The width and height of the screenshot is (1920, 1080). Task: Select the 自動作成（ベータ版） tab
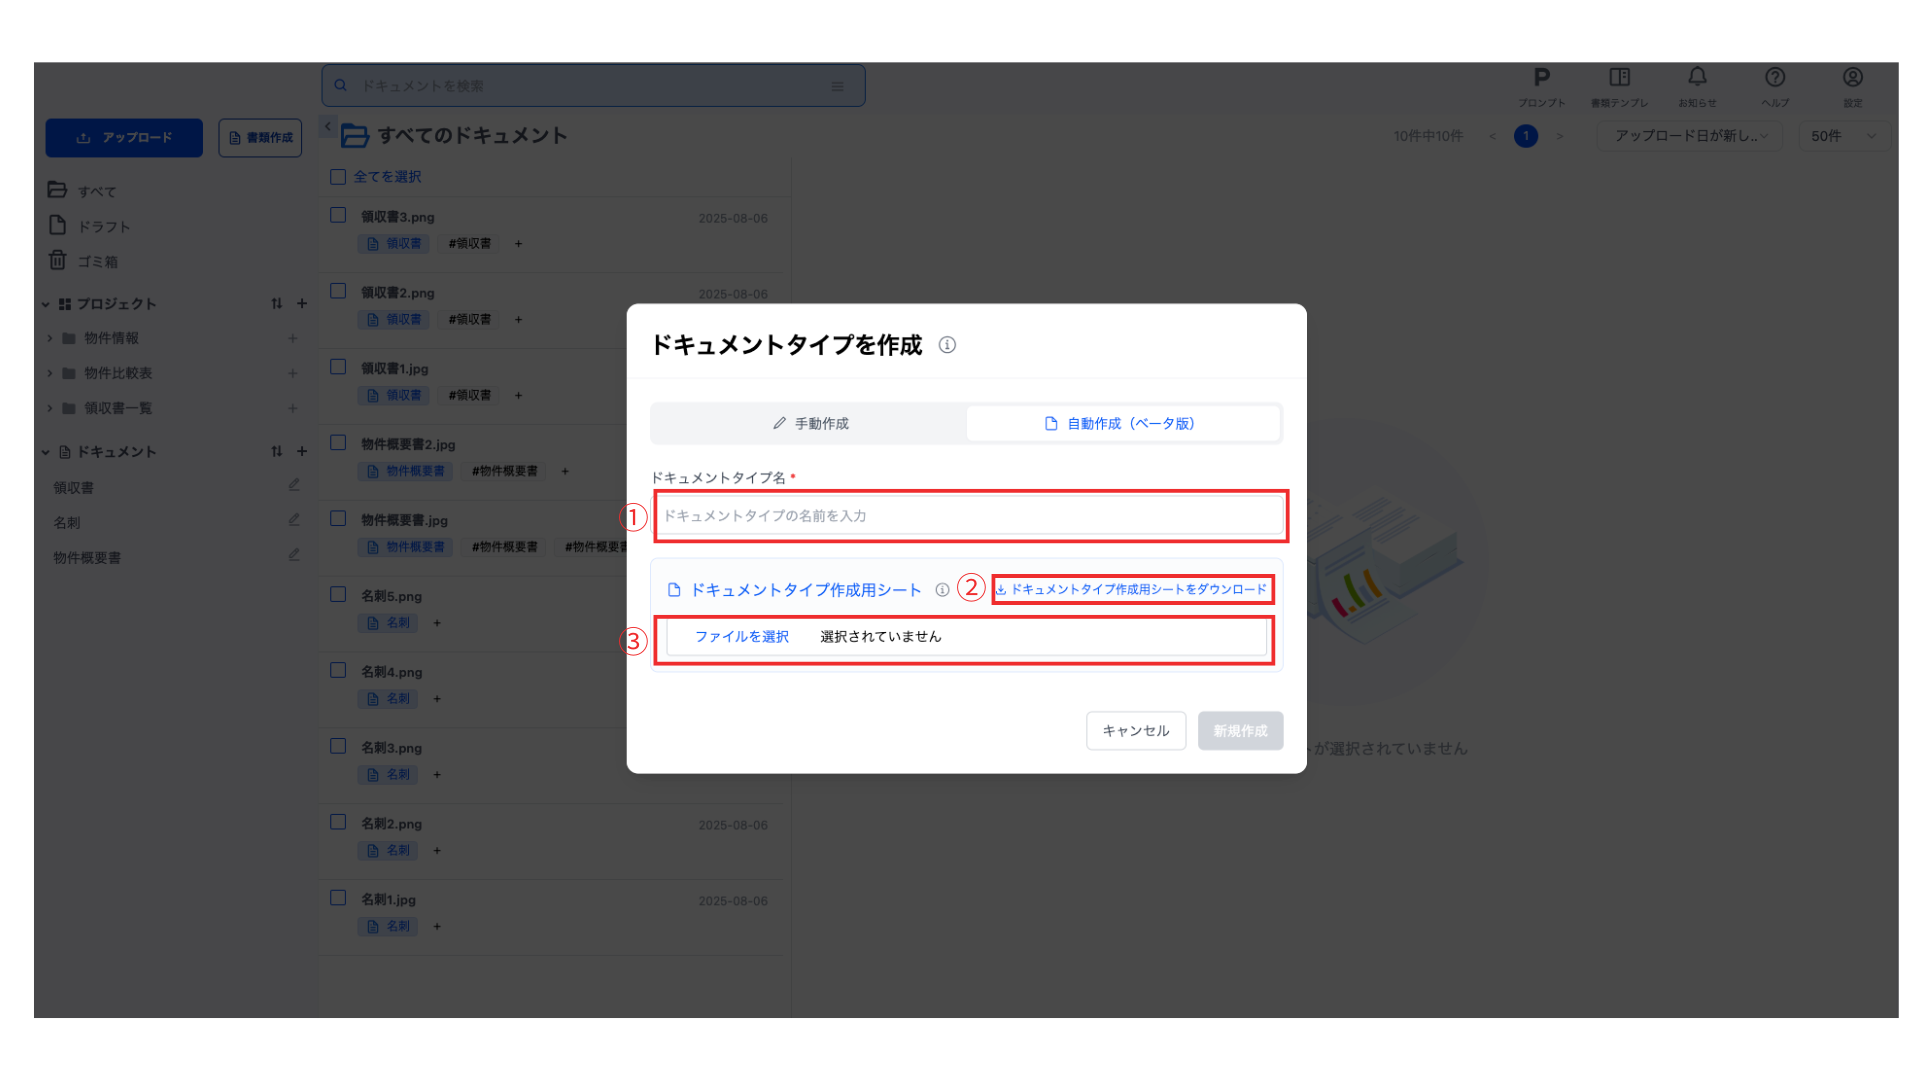click(x=1121, y=424)
